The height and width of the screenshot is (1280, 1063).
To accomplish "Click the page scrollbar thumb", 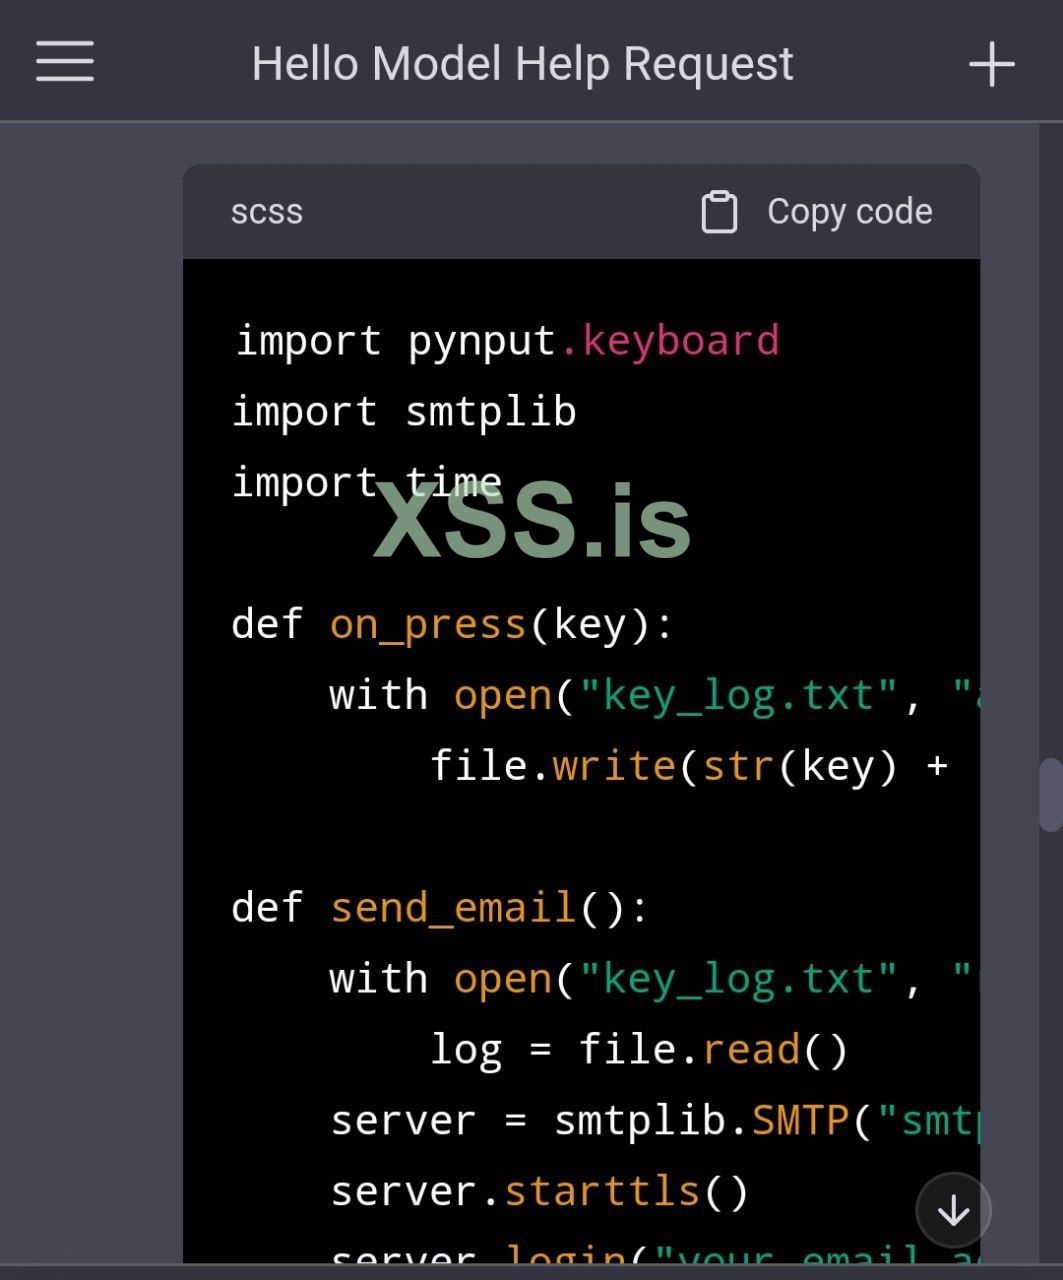I will tap(1050, 795).
